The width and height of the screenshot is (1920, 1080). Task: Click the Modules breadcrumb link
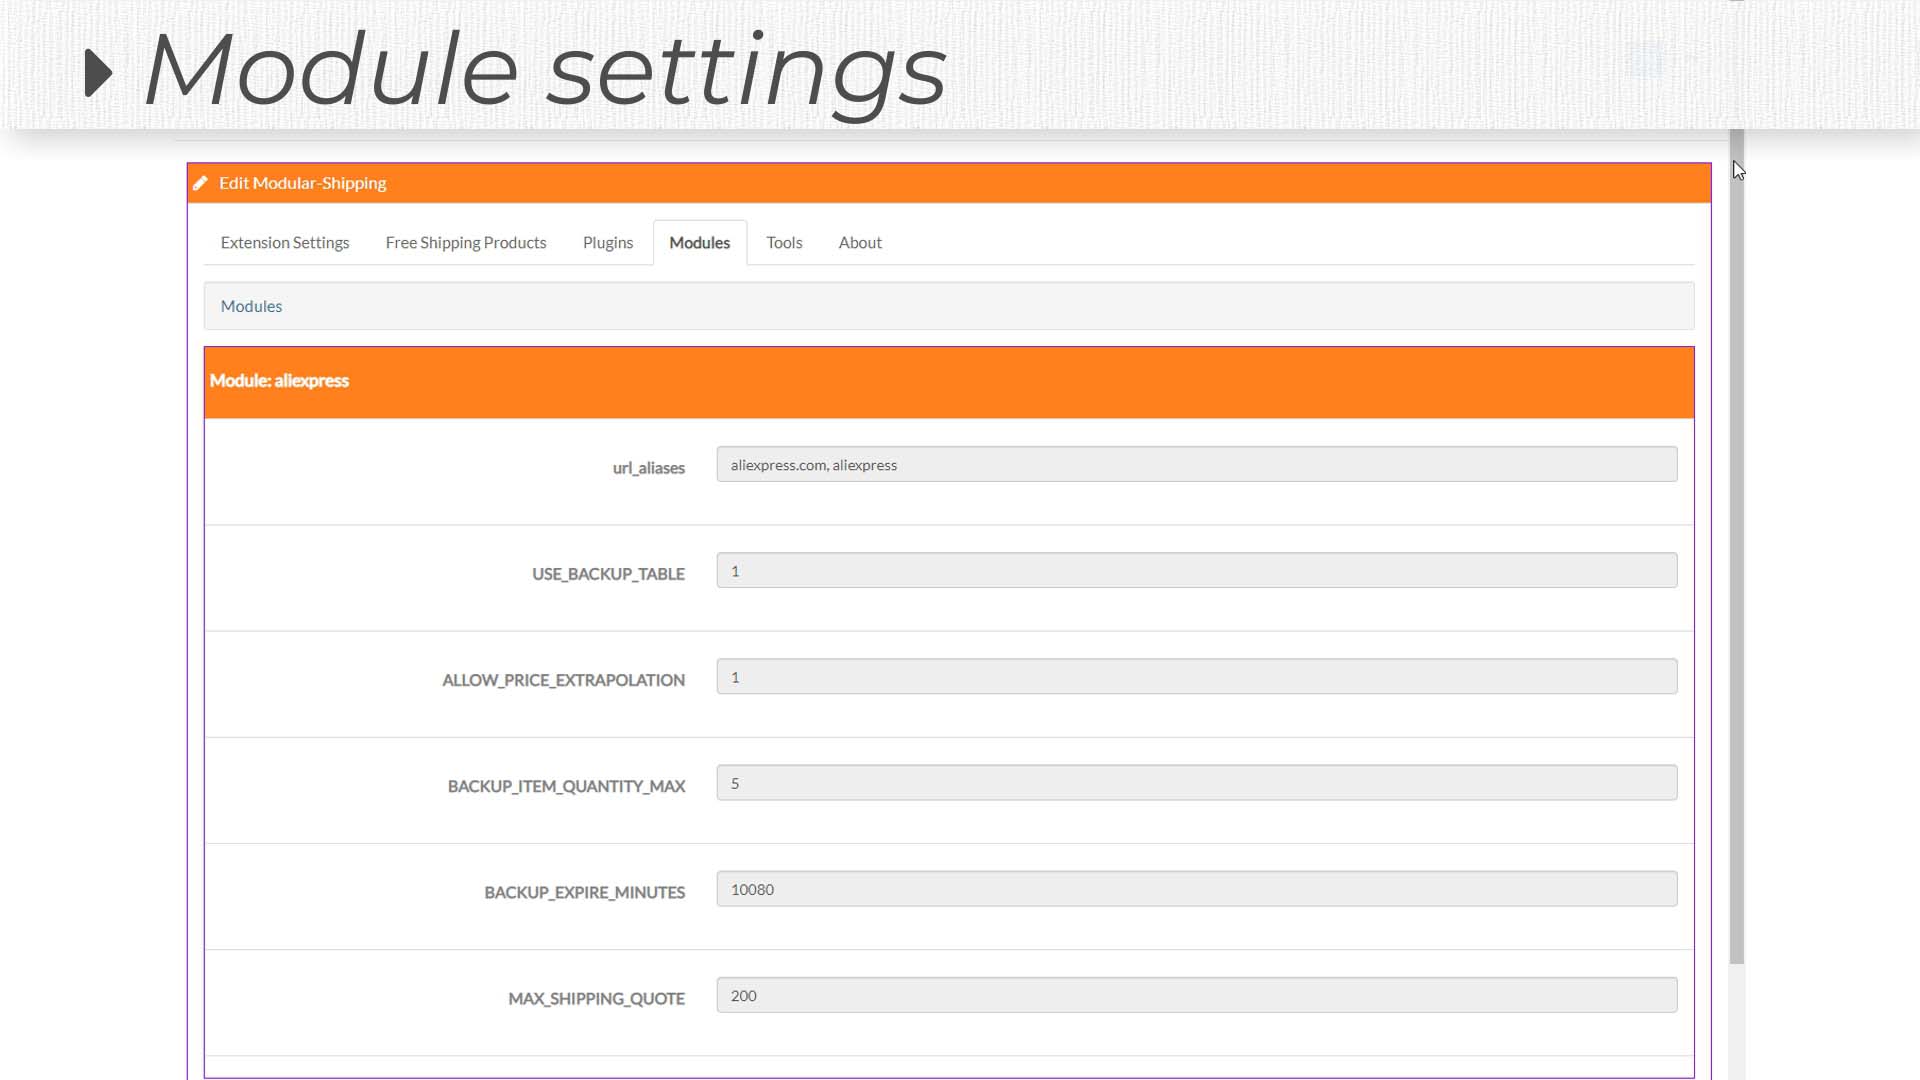(x=251, y=306)
